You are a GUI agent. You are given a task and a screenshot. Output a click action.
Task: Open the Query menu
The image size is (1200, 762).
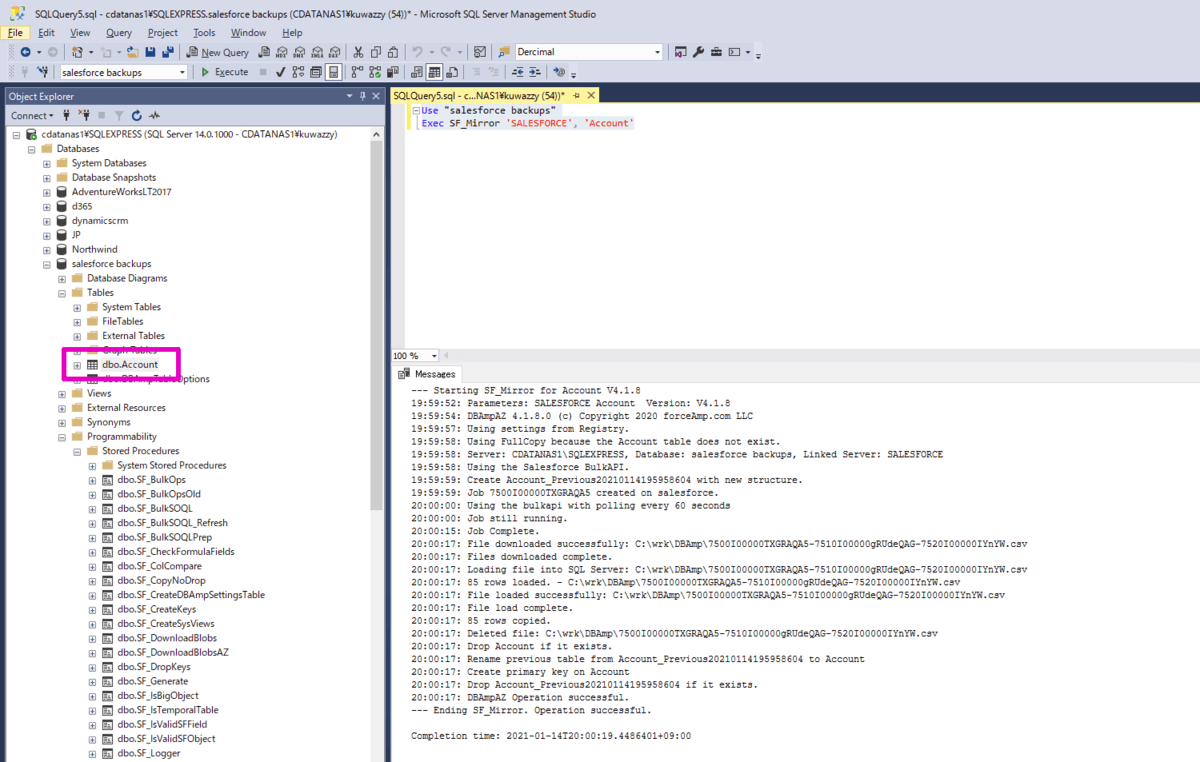(x=118, y=33)
